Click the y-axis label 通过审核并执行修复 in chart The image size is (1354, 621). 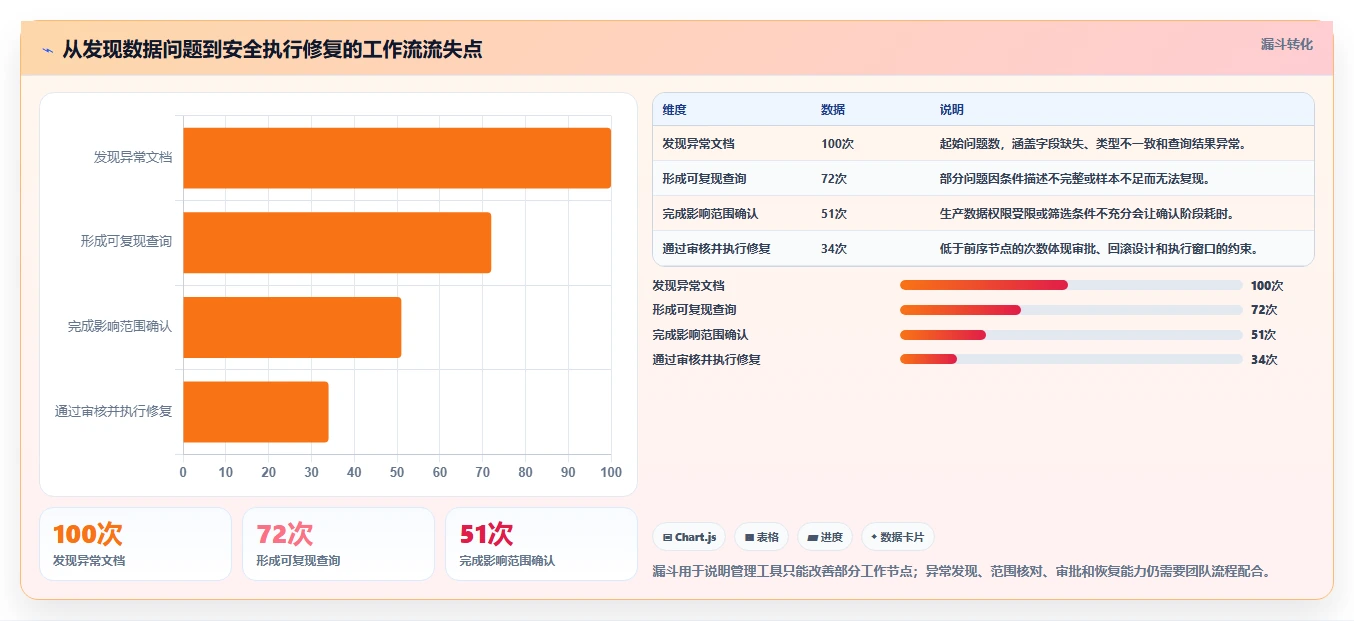click(x=114, y=411)
